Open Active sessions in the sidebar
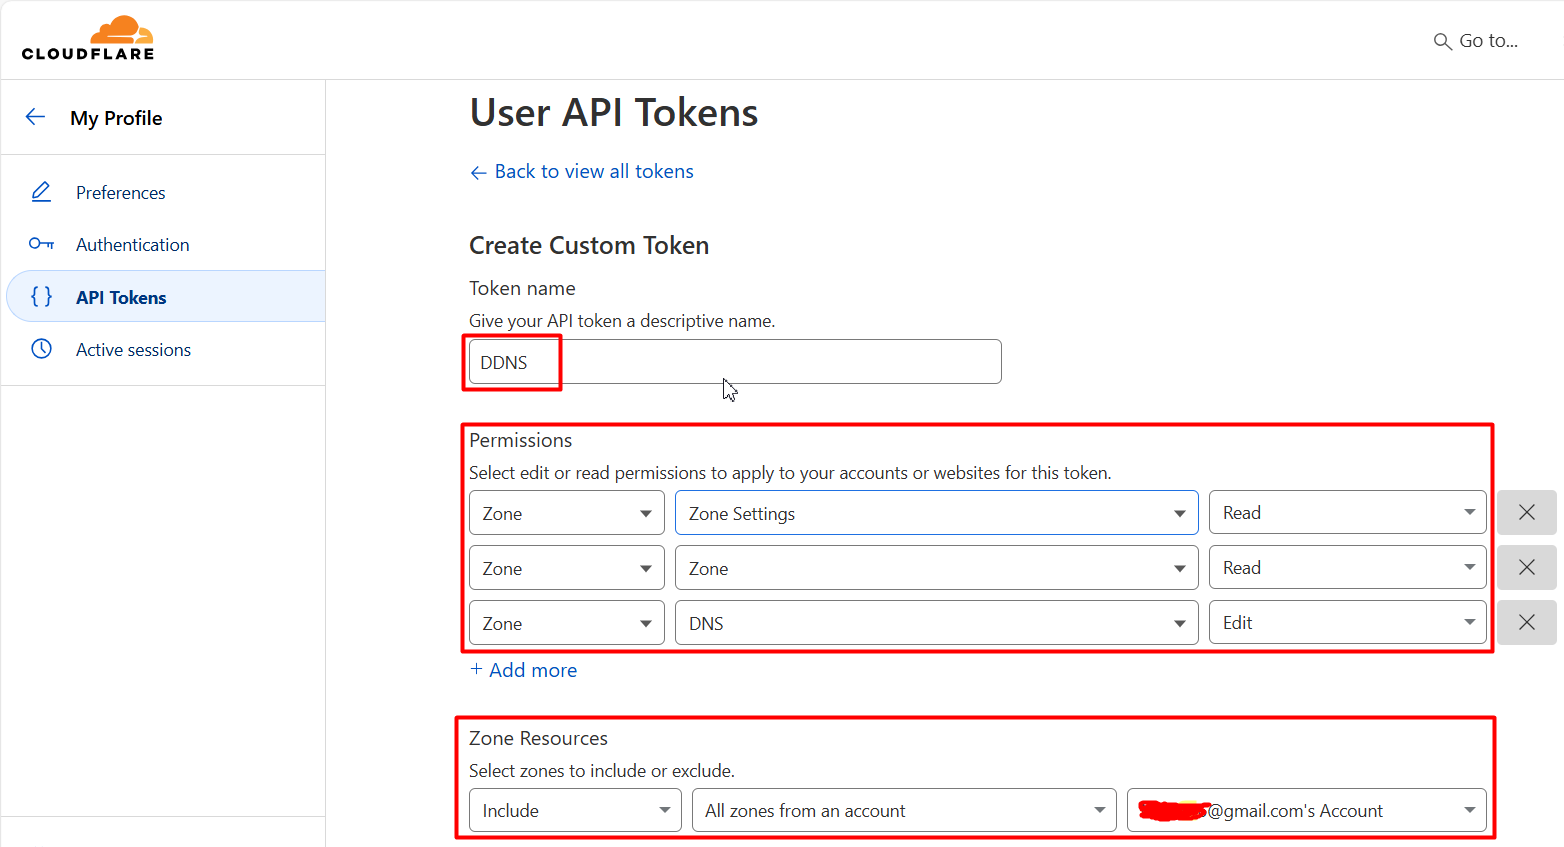Viewport: 1564px width, 847px height. click(x=133, y=350)
